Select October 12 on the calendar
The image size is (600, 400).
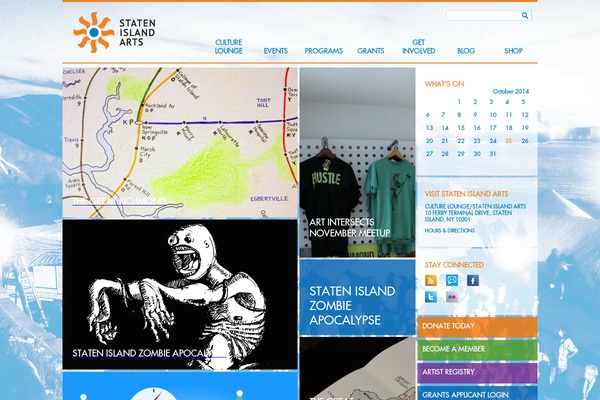525,115
